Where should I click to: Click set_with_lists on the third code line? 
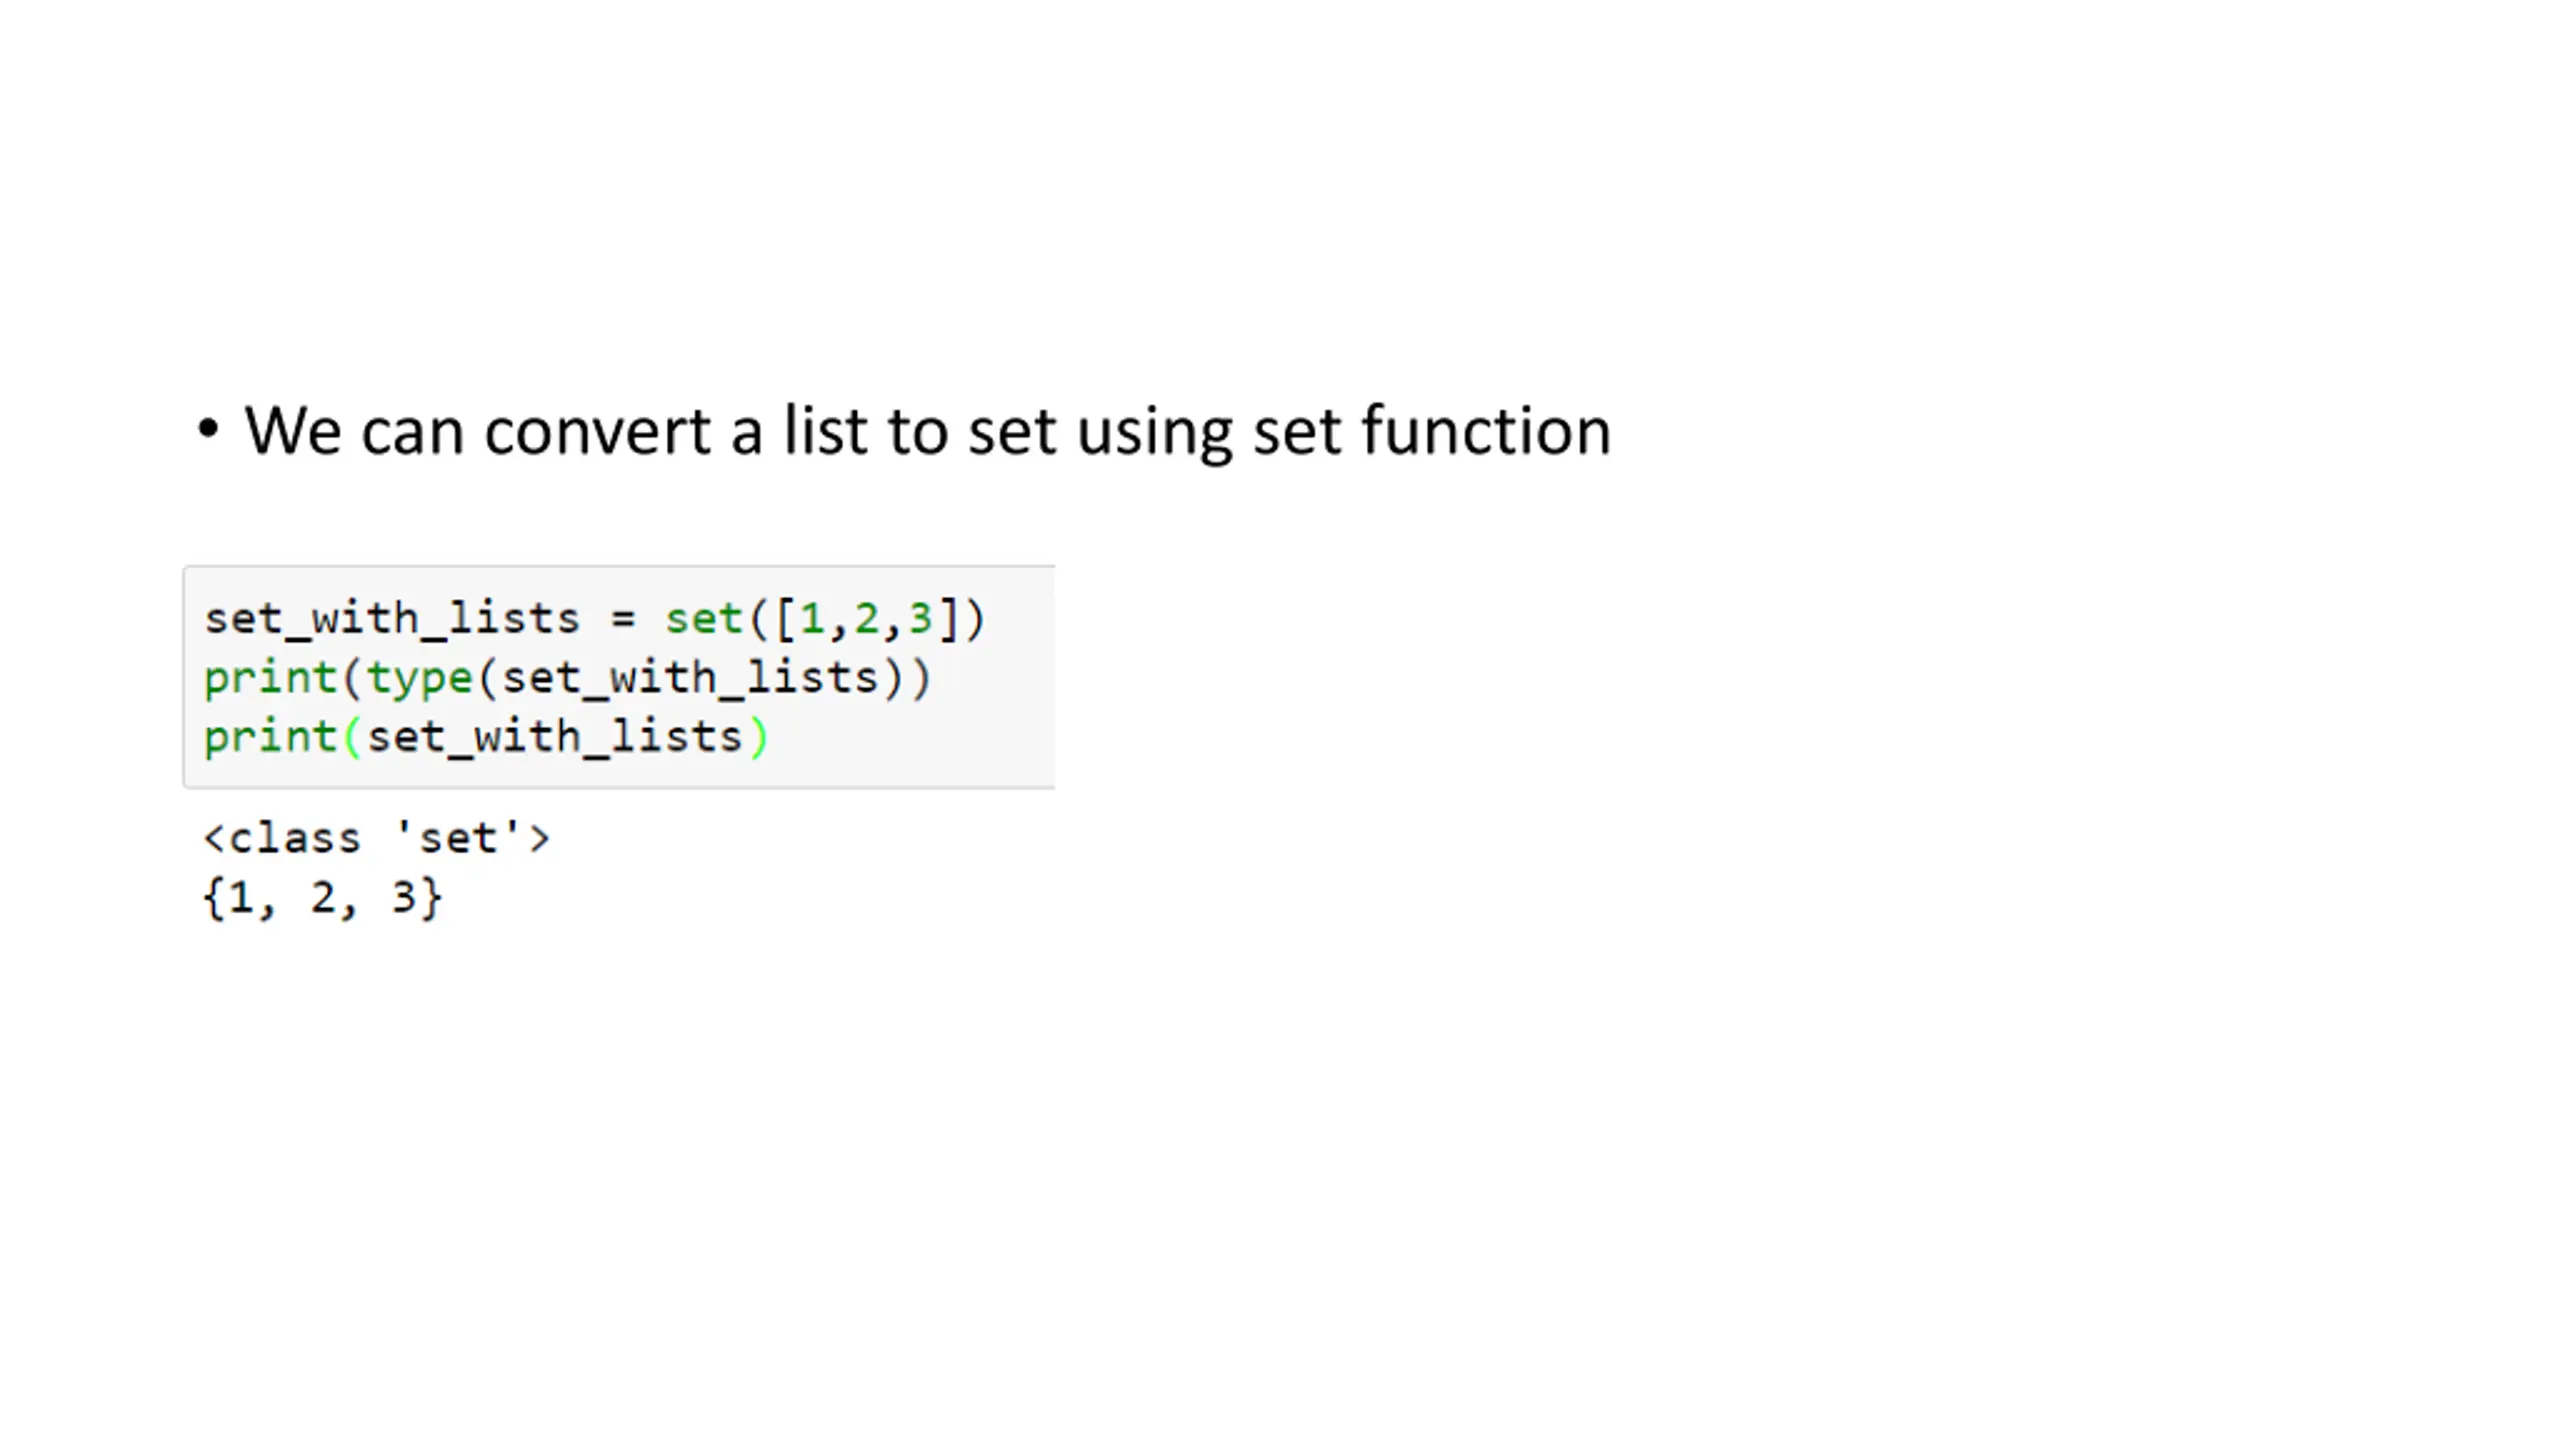(555, 738)
